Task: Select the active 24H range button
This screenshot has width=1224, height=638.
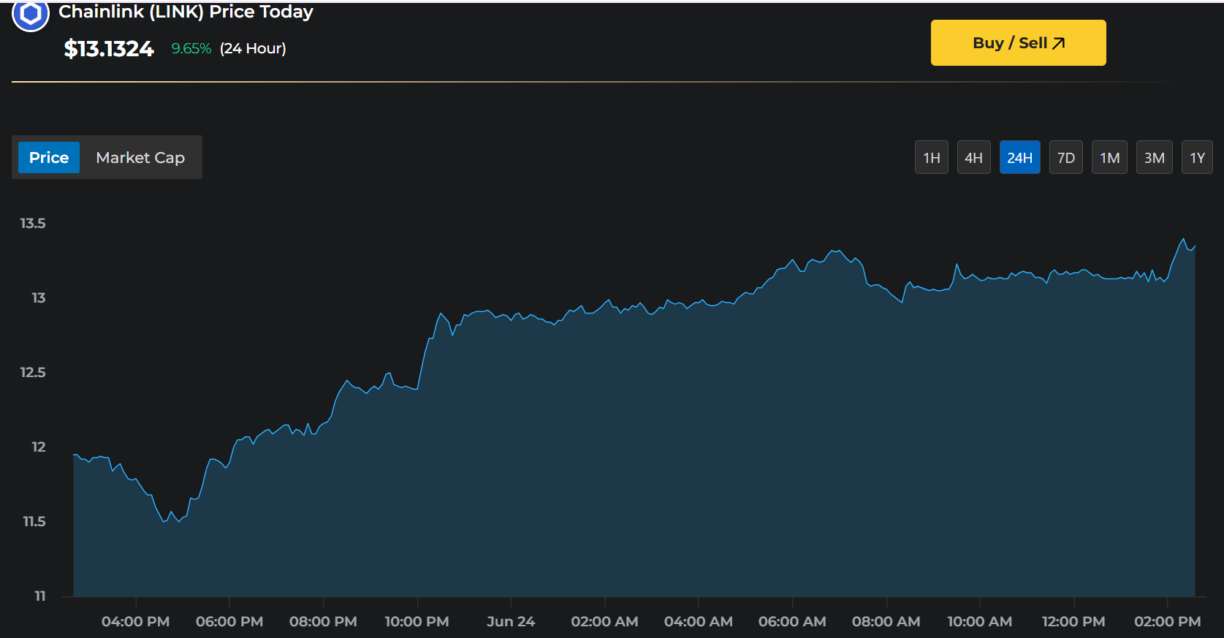Action: click(x=1019, y=158)
